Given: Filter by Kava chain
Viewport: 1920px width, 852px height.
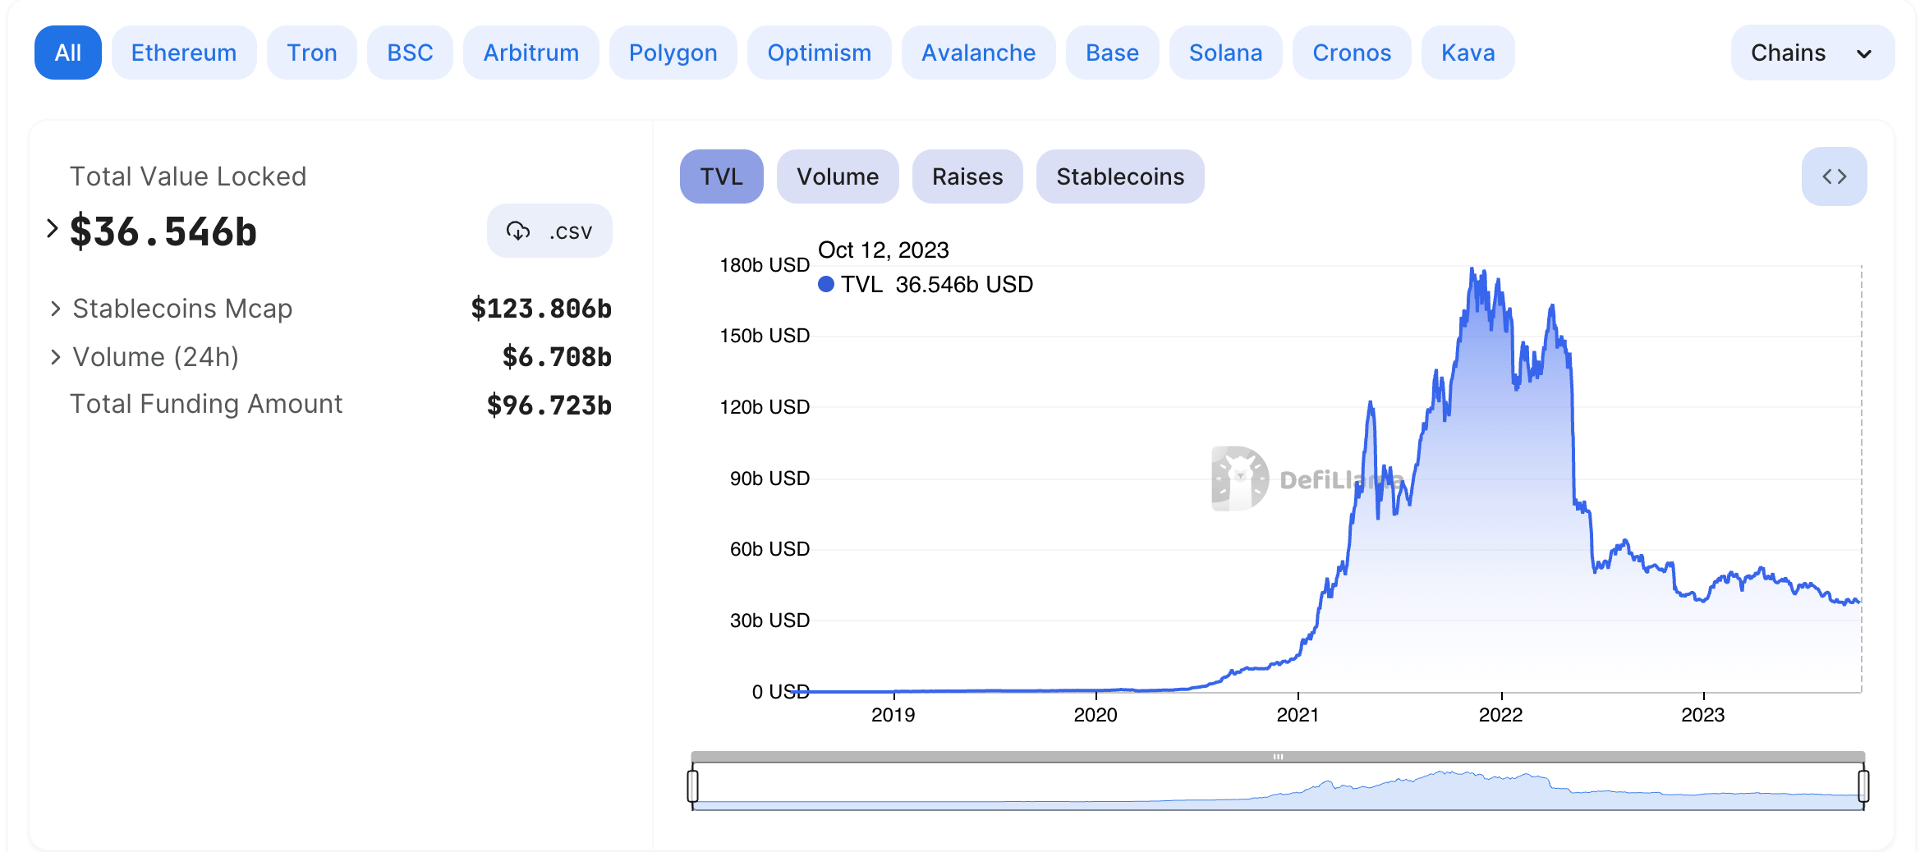Looking at the screenshot, I should pyautogui.click(x=1468, y=53).
